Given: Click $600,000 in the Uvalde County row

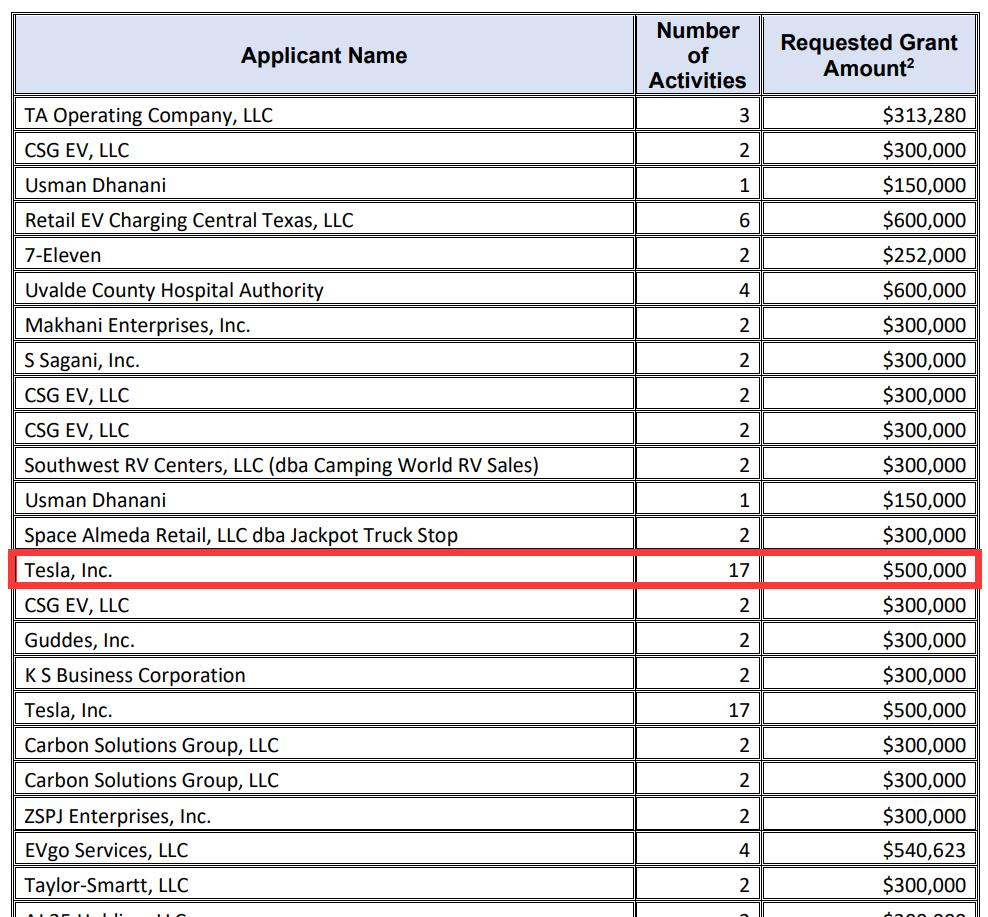Looking at the screenshot, I should pyautogui.click(x=869, y=290).
